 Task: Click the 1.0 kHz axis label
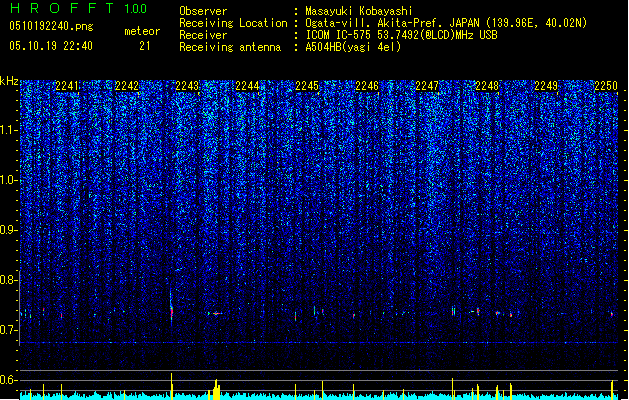8,180
